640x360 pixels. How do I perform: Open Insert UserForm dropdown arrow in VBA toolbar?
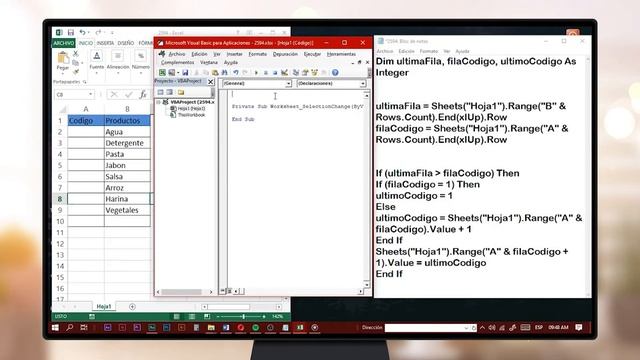pos(178,73)
